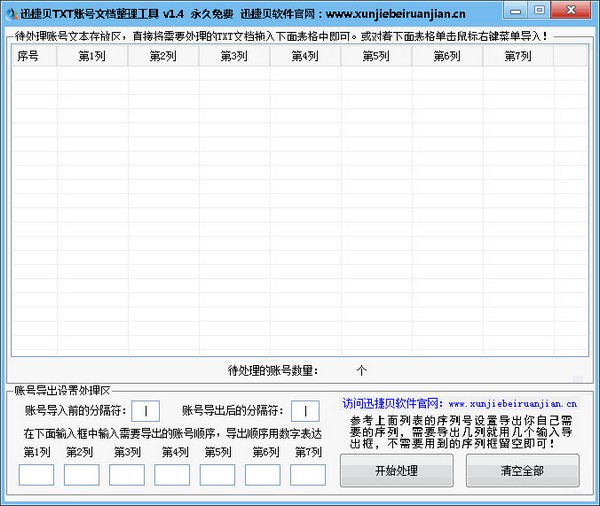Click the export order box under 第1列
This screenshot has height=506, width=600.
[x=36, y=475]
